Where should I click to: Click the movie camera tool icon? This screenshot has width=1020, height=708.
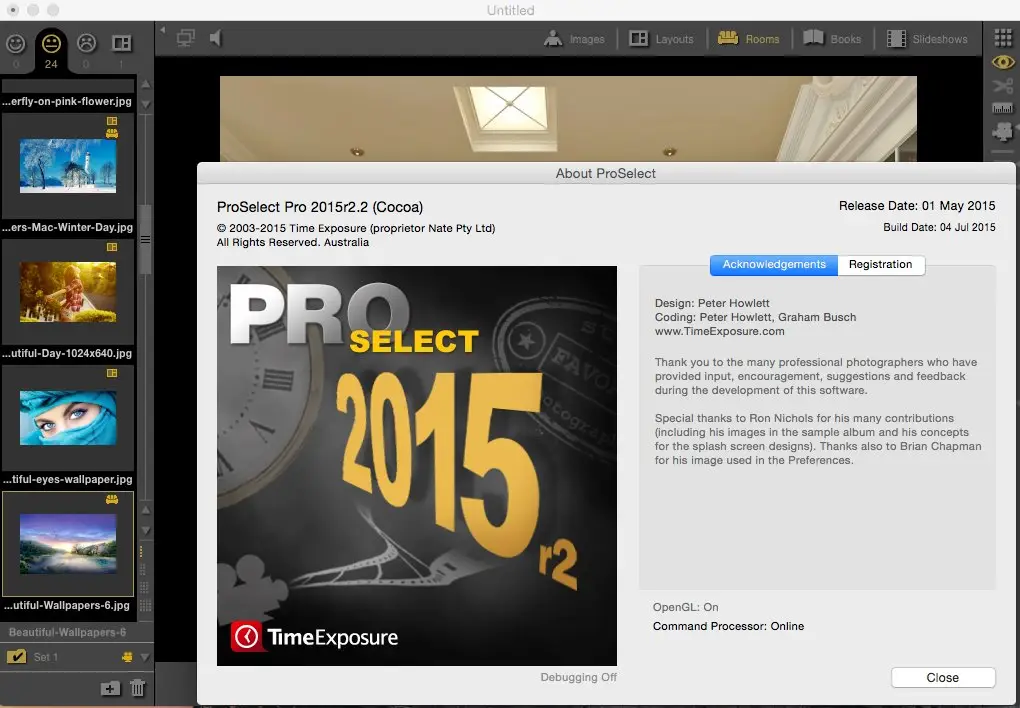(1002, 131)
